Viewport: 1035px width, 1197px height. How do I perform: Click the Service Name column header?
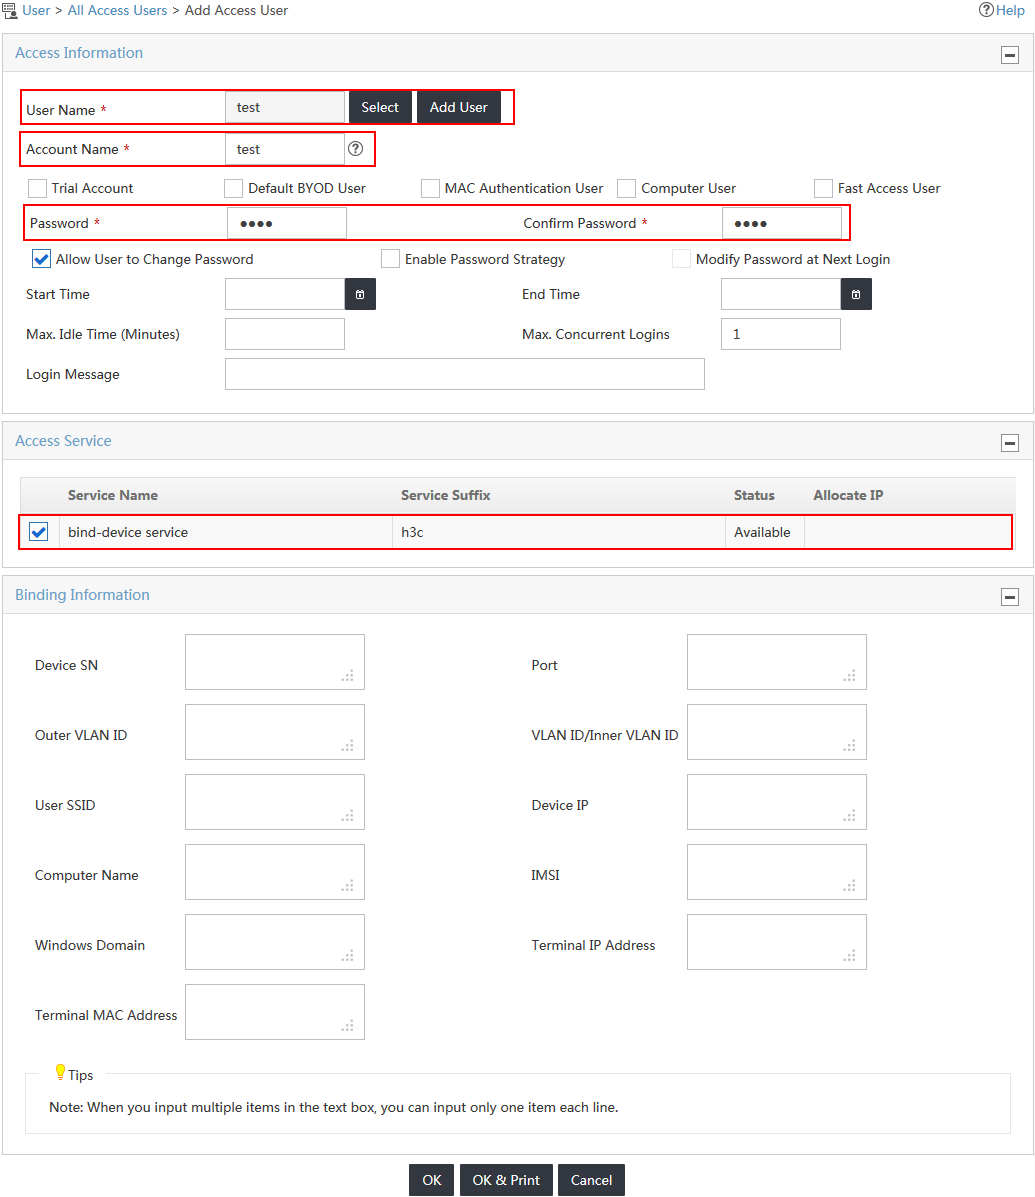113,495
